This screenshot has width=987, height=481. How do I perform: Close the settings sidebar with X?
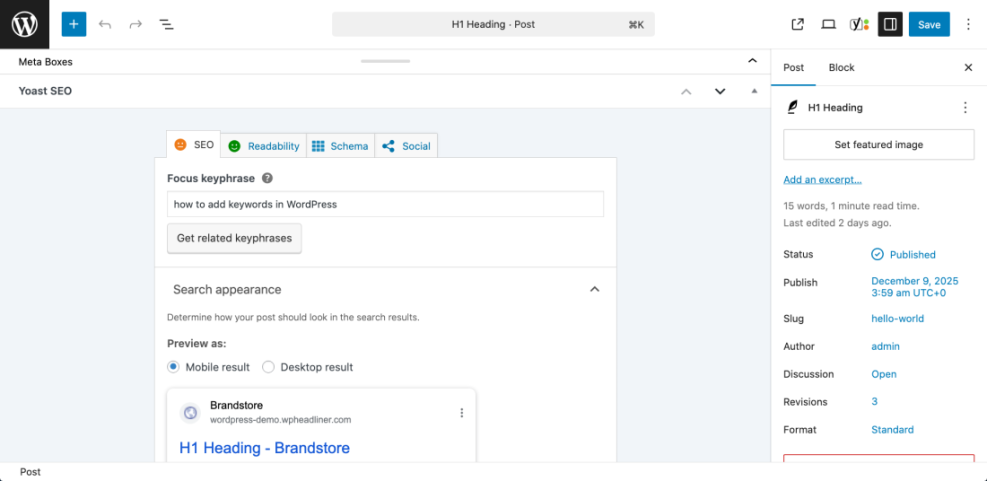pyautogui.click(x=968, y=67)
